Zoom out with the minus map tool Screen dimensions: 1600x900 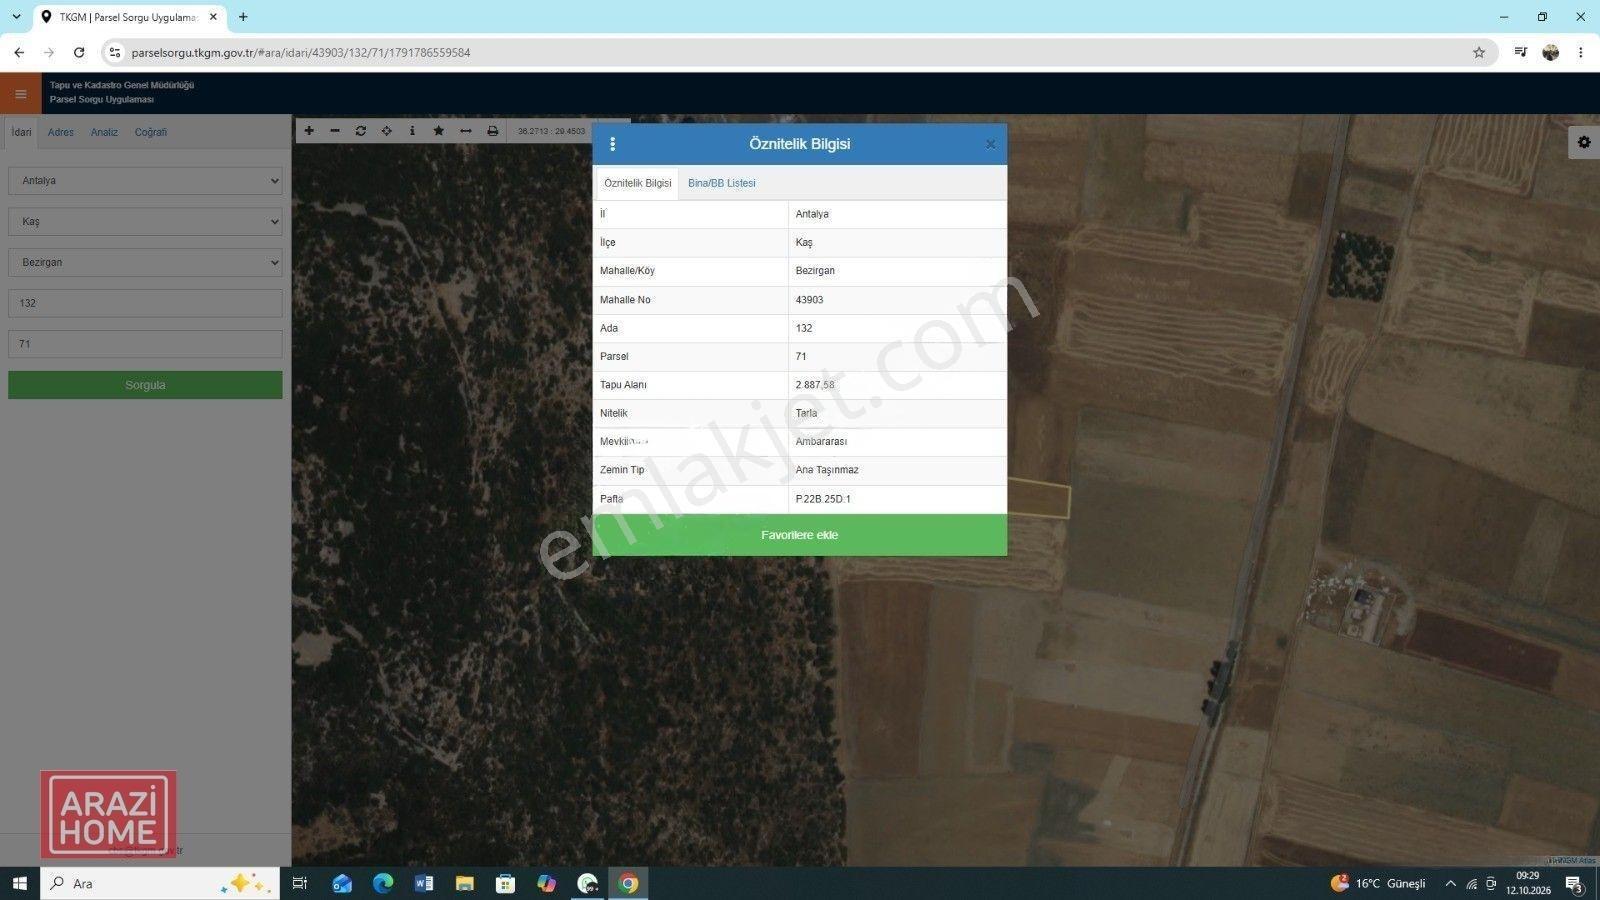coord(335,131)
